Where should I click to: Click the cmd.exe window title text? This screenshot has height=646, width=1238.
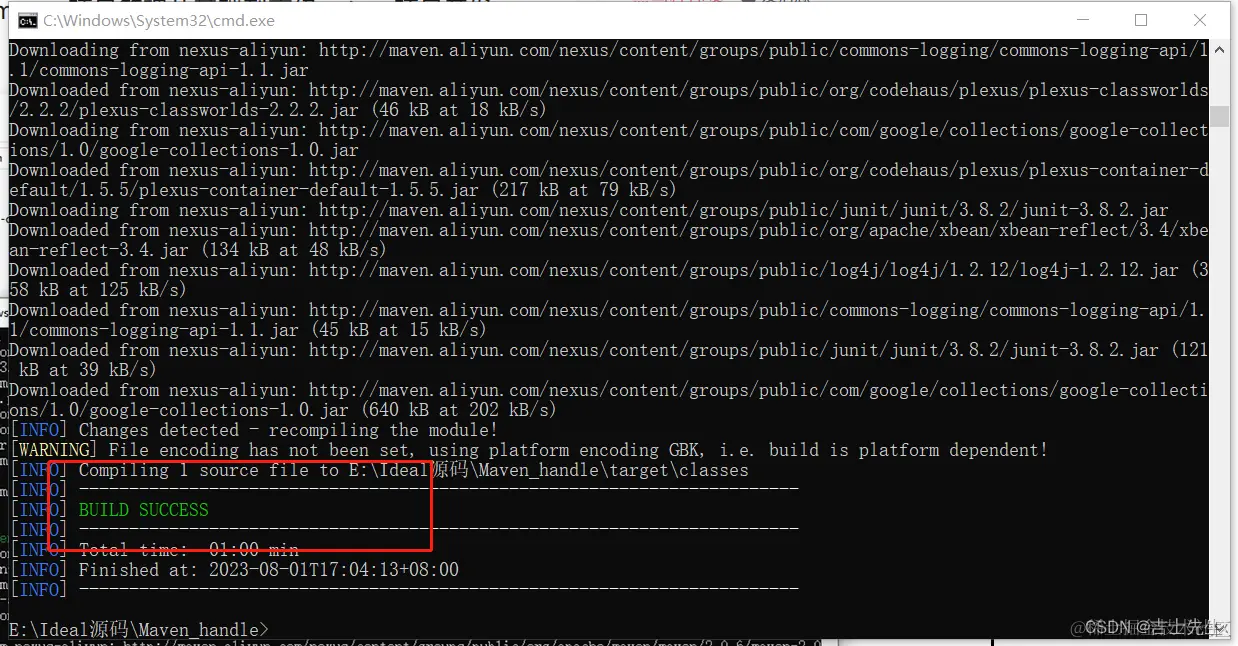tap(159, 20)
